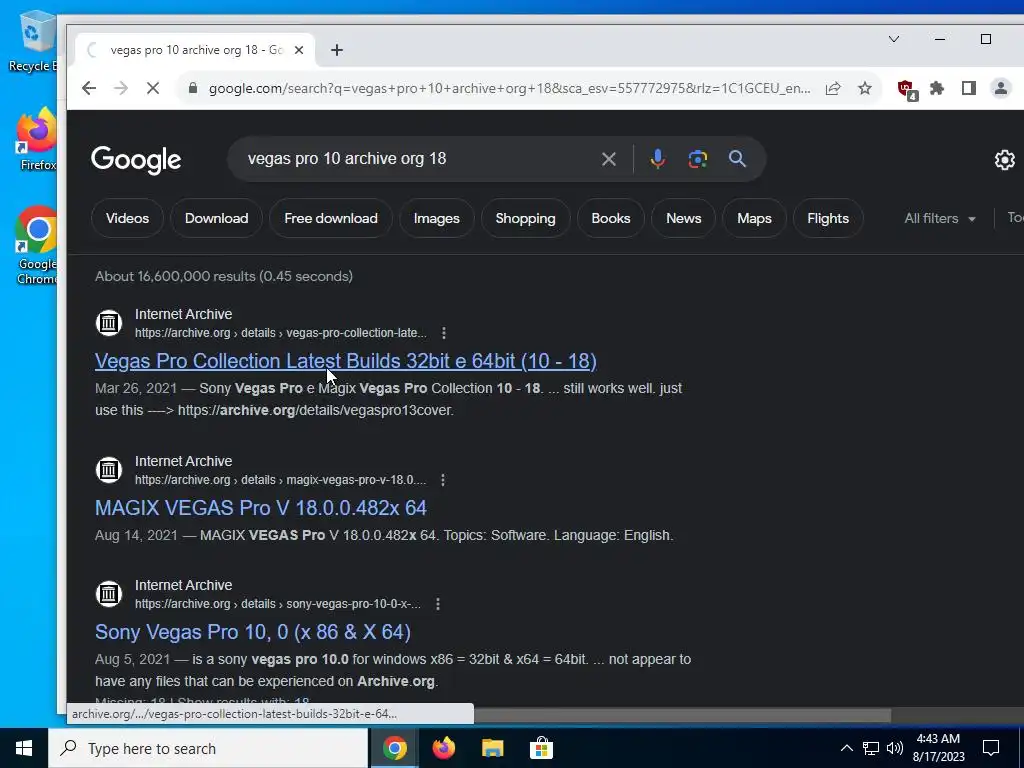Open more options for Sony Vegas Pro 10 result
This screenshot has width=1024, height=768.
438,604
